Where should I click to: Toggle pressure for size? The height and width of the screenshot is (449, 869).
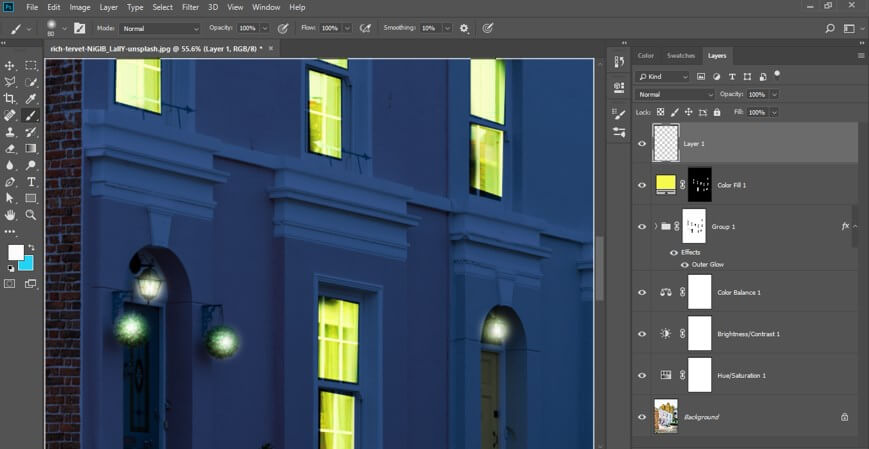tap(488, 28)
